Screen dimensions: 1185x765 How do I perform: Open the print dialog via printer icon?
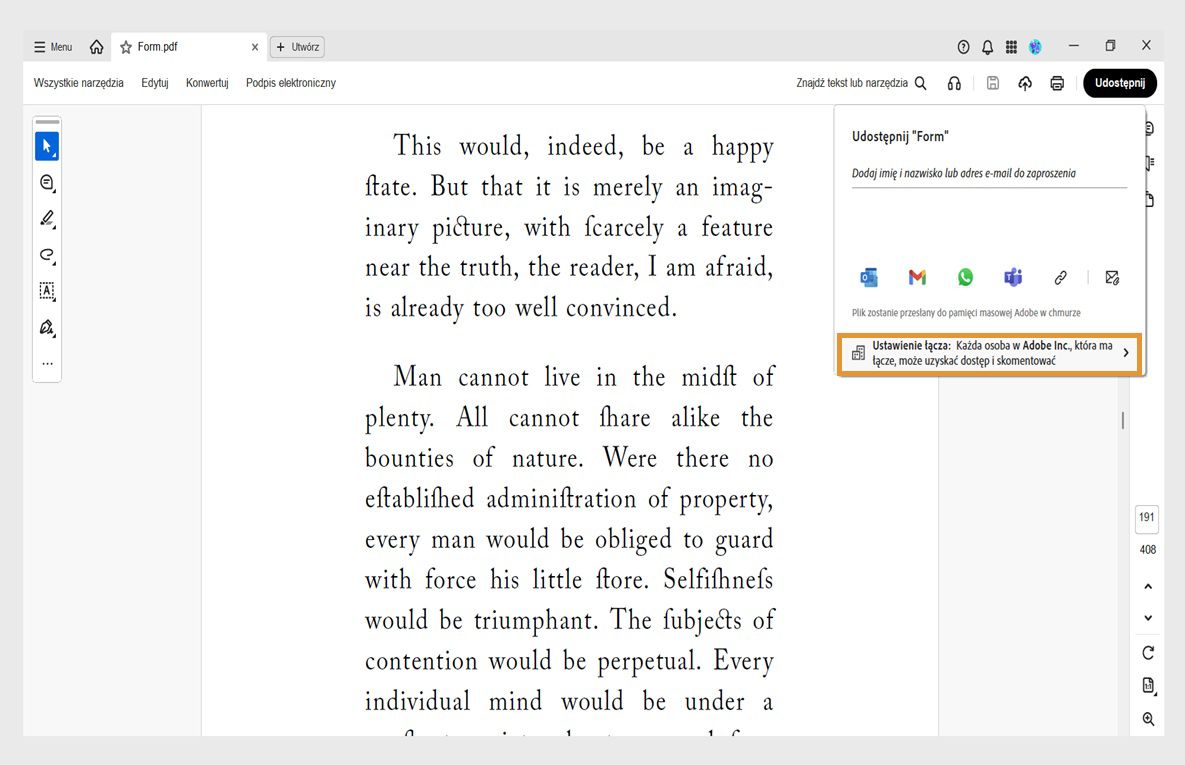click(x=1057, y=83)
